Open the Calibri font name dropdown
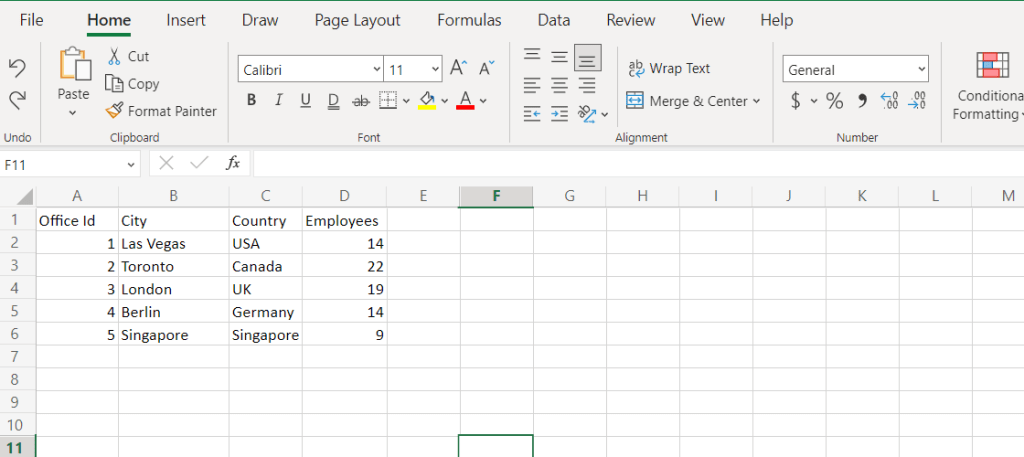 pos(376,70)
